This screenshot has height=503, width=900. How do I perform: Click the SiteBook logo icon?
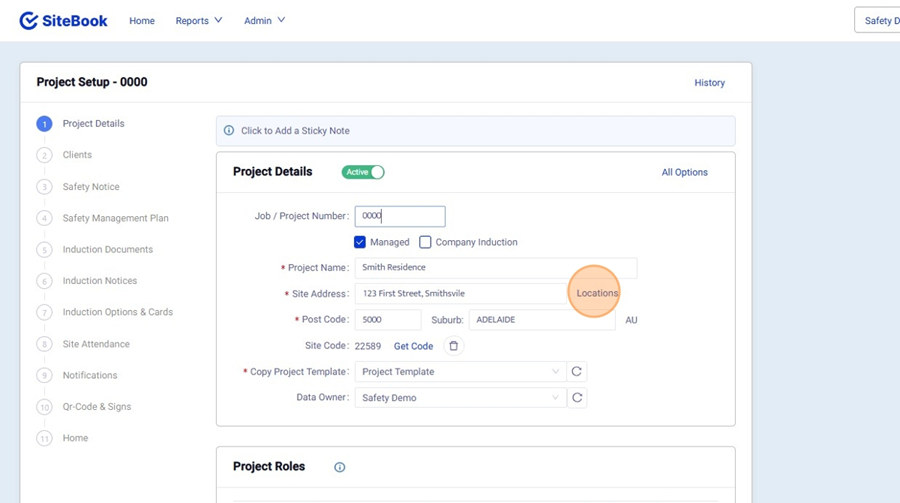coord(29,21)
